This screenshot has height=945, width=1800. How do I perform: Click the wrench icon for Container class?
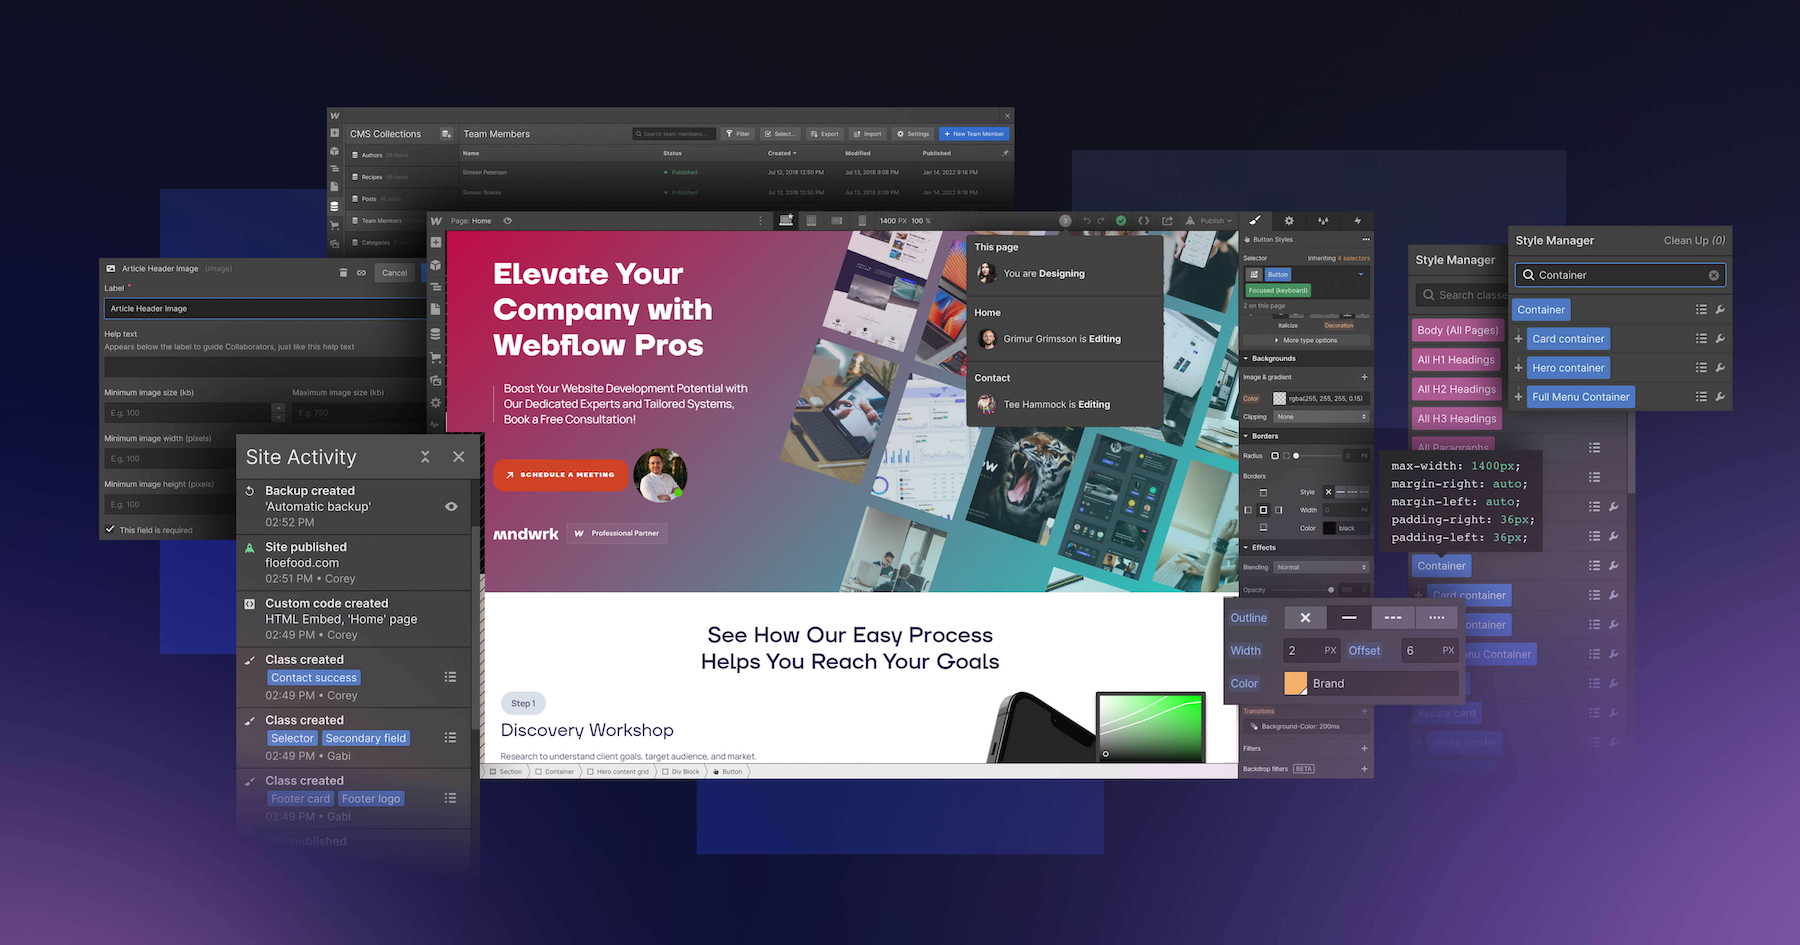point(1720,310)
